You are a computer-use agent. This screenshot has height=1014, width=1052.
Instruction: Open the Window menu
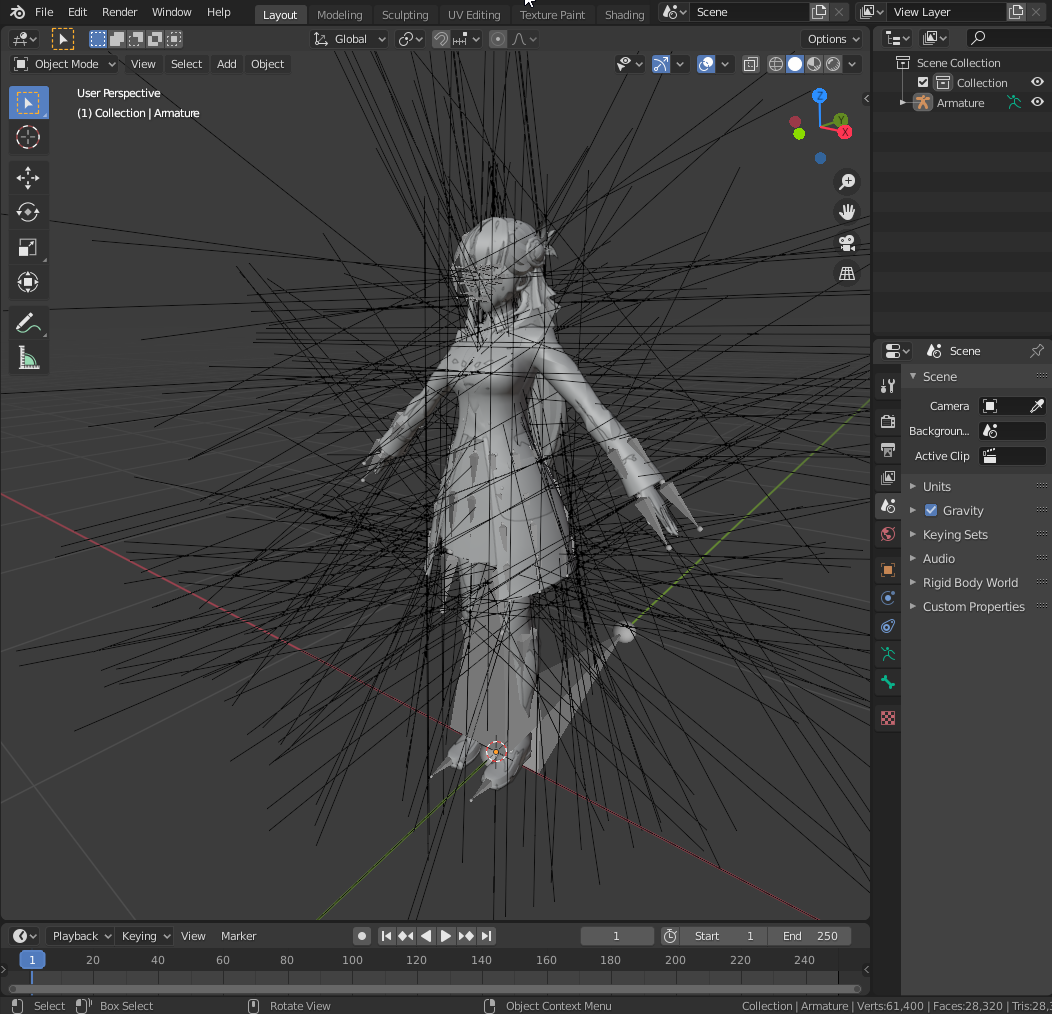(171, 12)
